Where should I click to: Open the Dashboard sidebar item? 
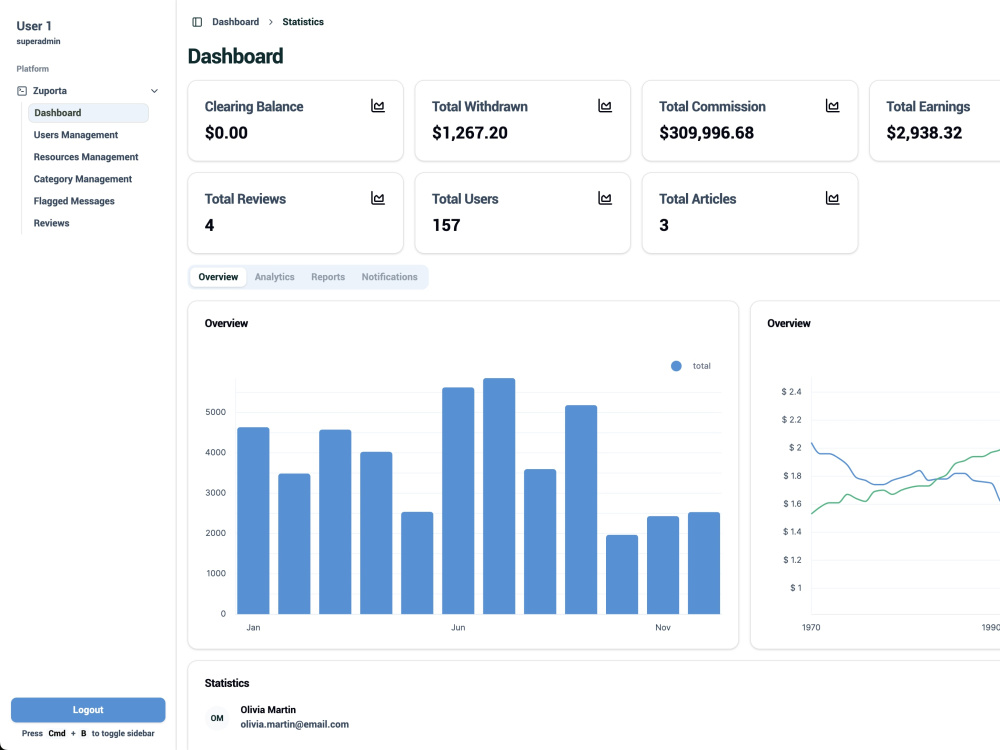click(88, 113)
